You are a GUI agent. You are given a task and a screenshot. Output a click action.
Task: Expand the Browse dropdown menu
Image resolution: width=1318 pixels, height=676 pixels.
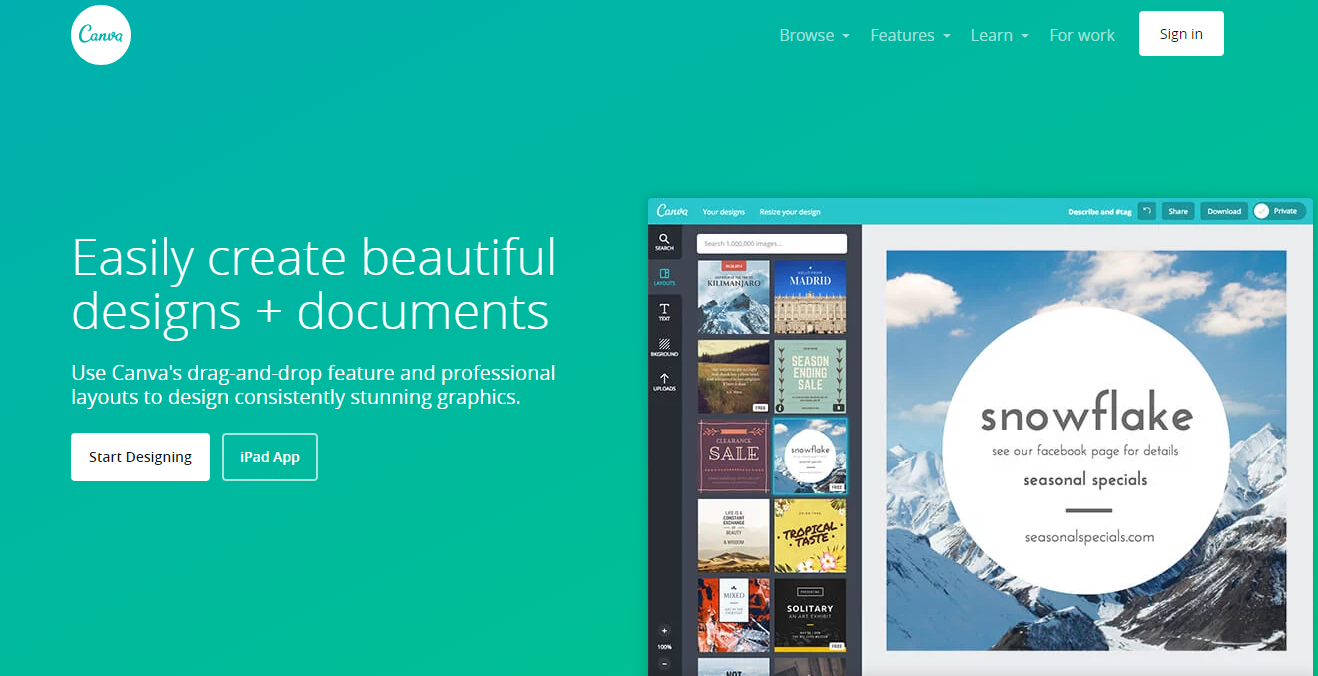pyautogui.click(x=814, y=35)
